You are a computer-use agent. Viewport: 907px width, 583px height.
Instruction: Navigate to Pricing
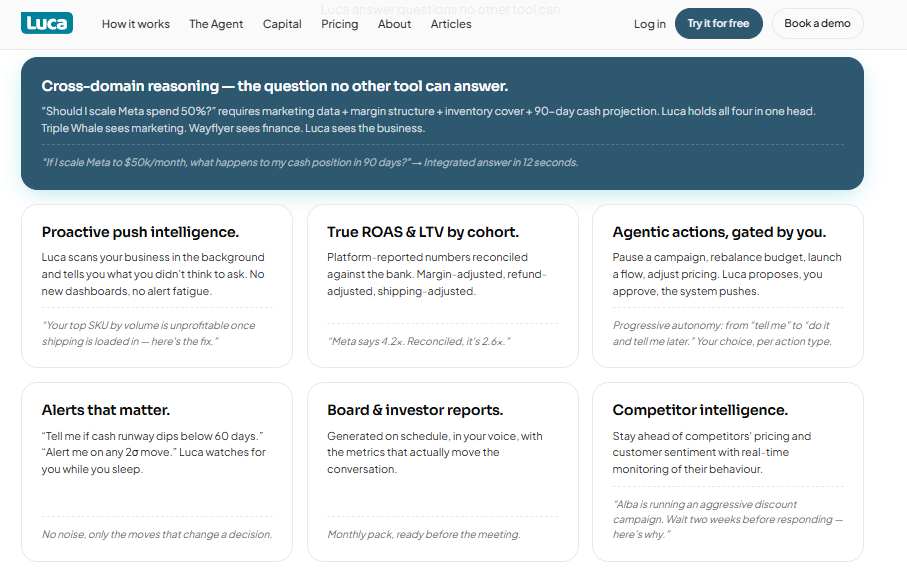[340, 24]
